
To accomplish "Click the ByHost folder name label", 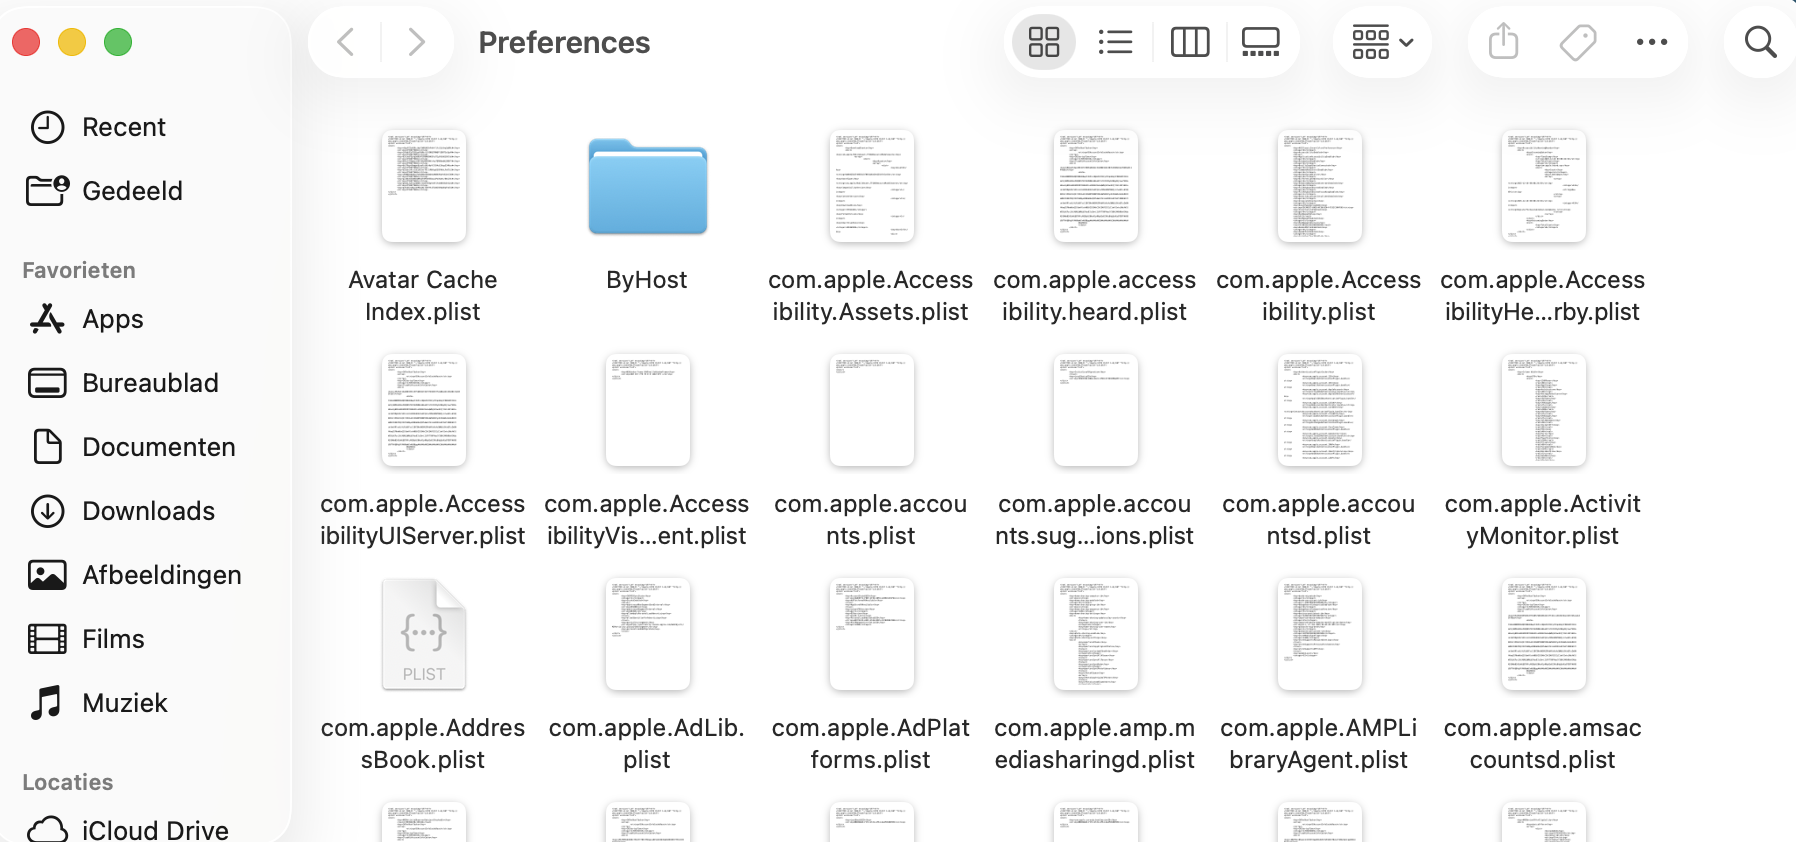I will coord(647,280).
